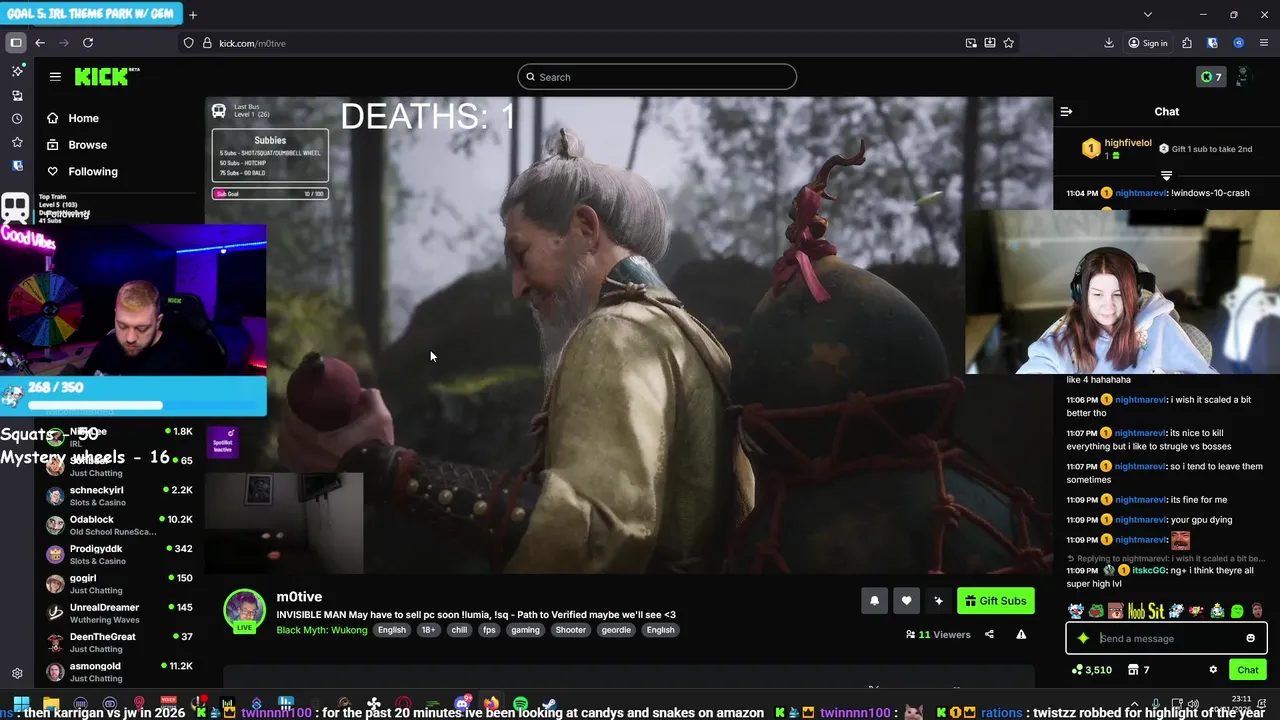The height and width of the screenshot is (720, 1280).
Task: Open Spotify from the taskbar
Action: 520,705
